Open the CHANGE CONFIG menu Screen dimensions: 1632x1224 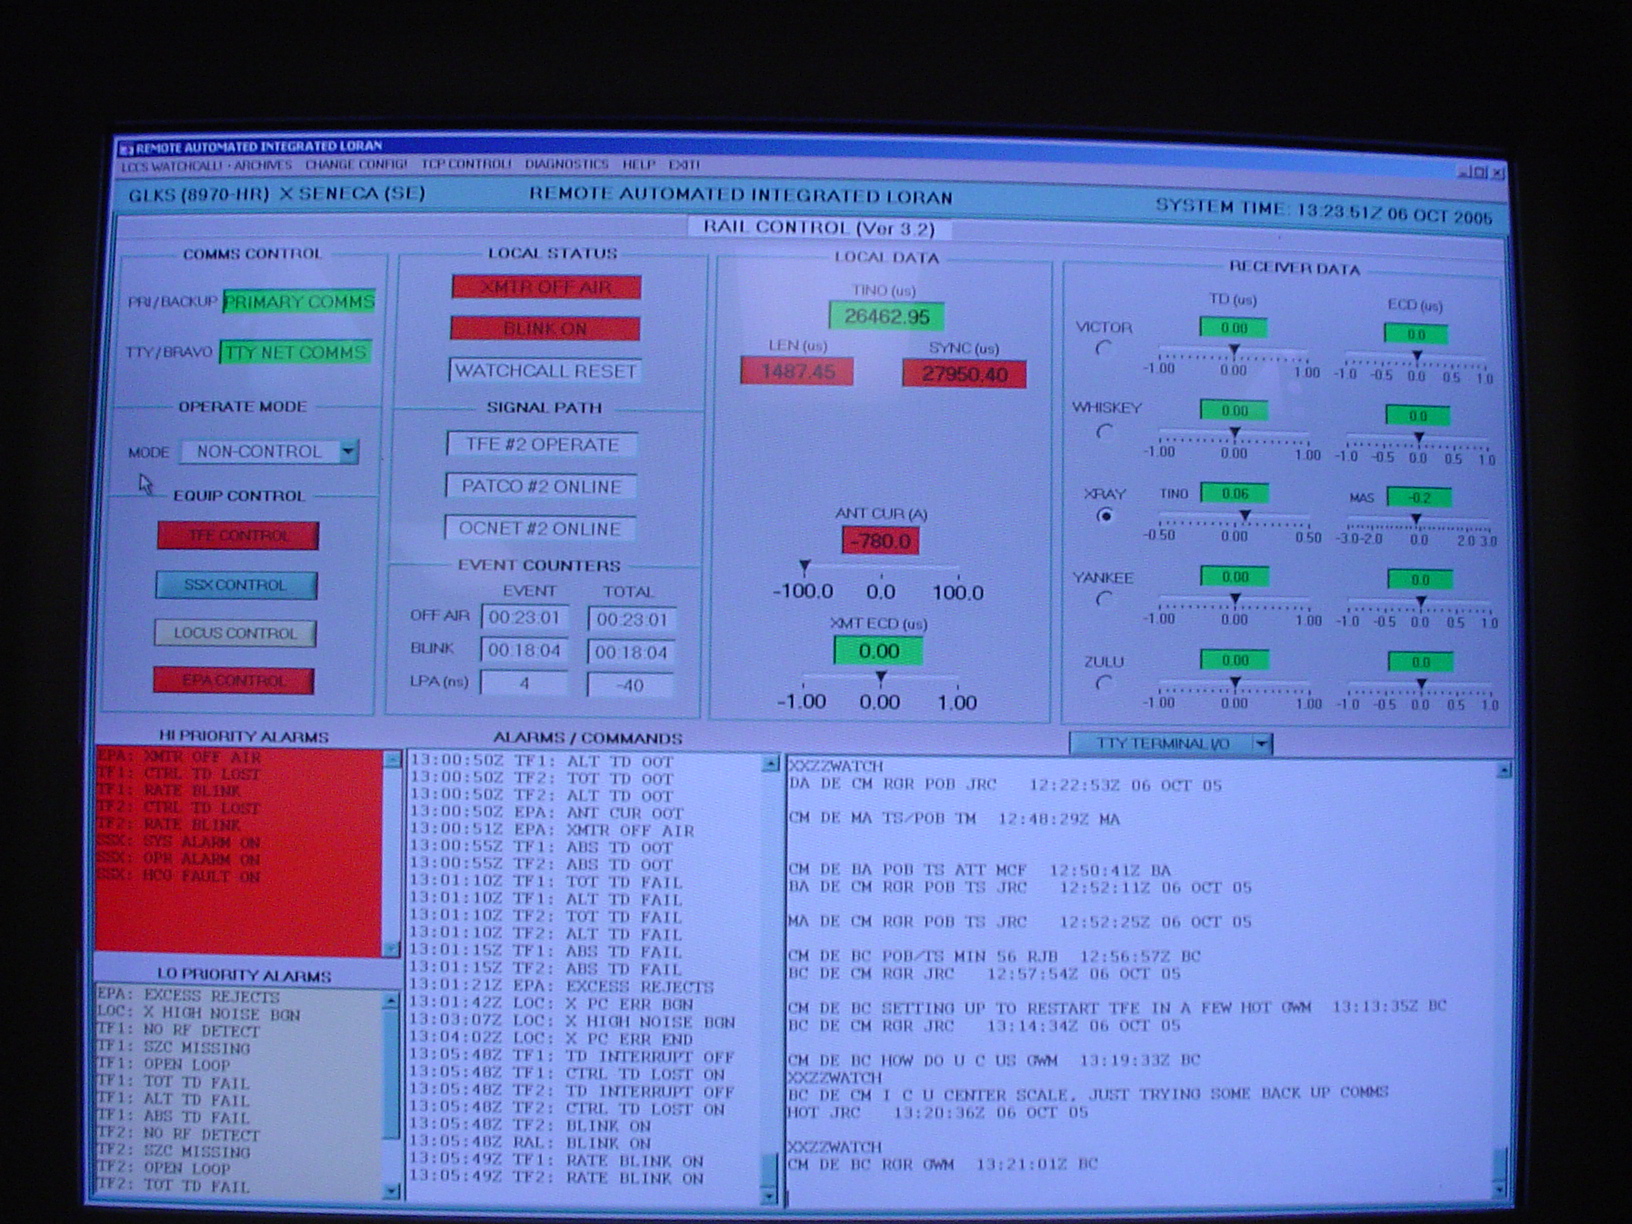tap(356, 164)
